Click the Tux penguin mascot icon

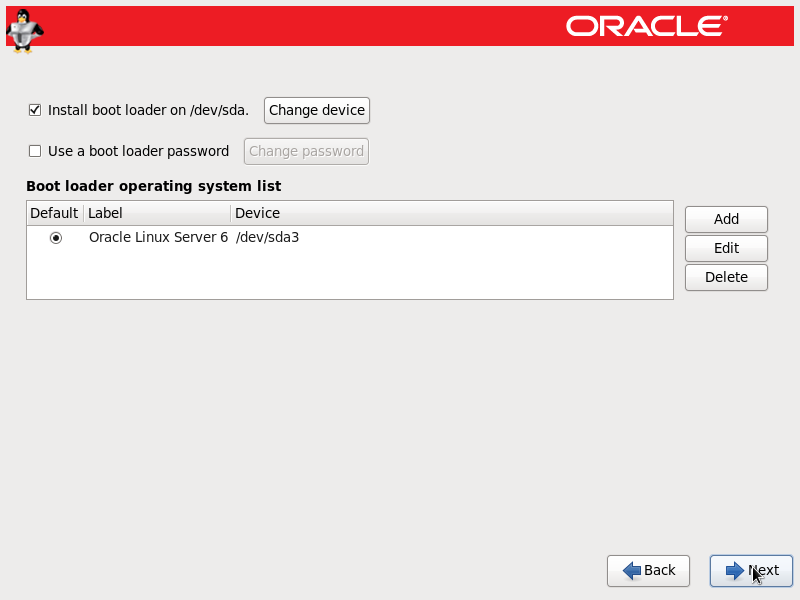click(24, 32)
